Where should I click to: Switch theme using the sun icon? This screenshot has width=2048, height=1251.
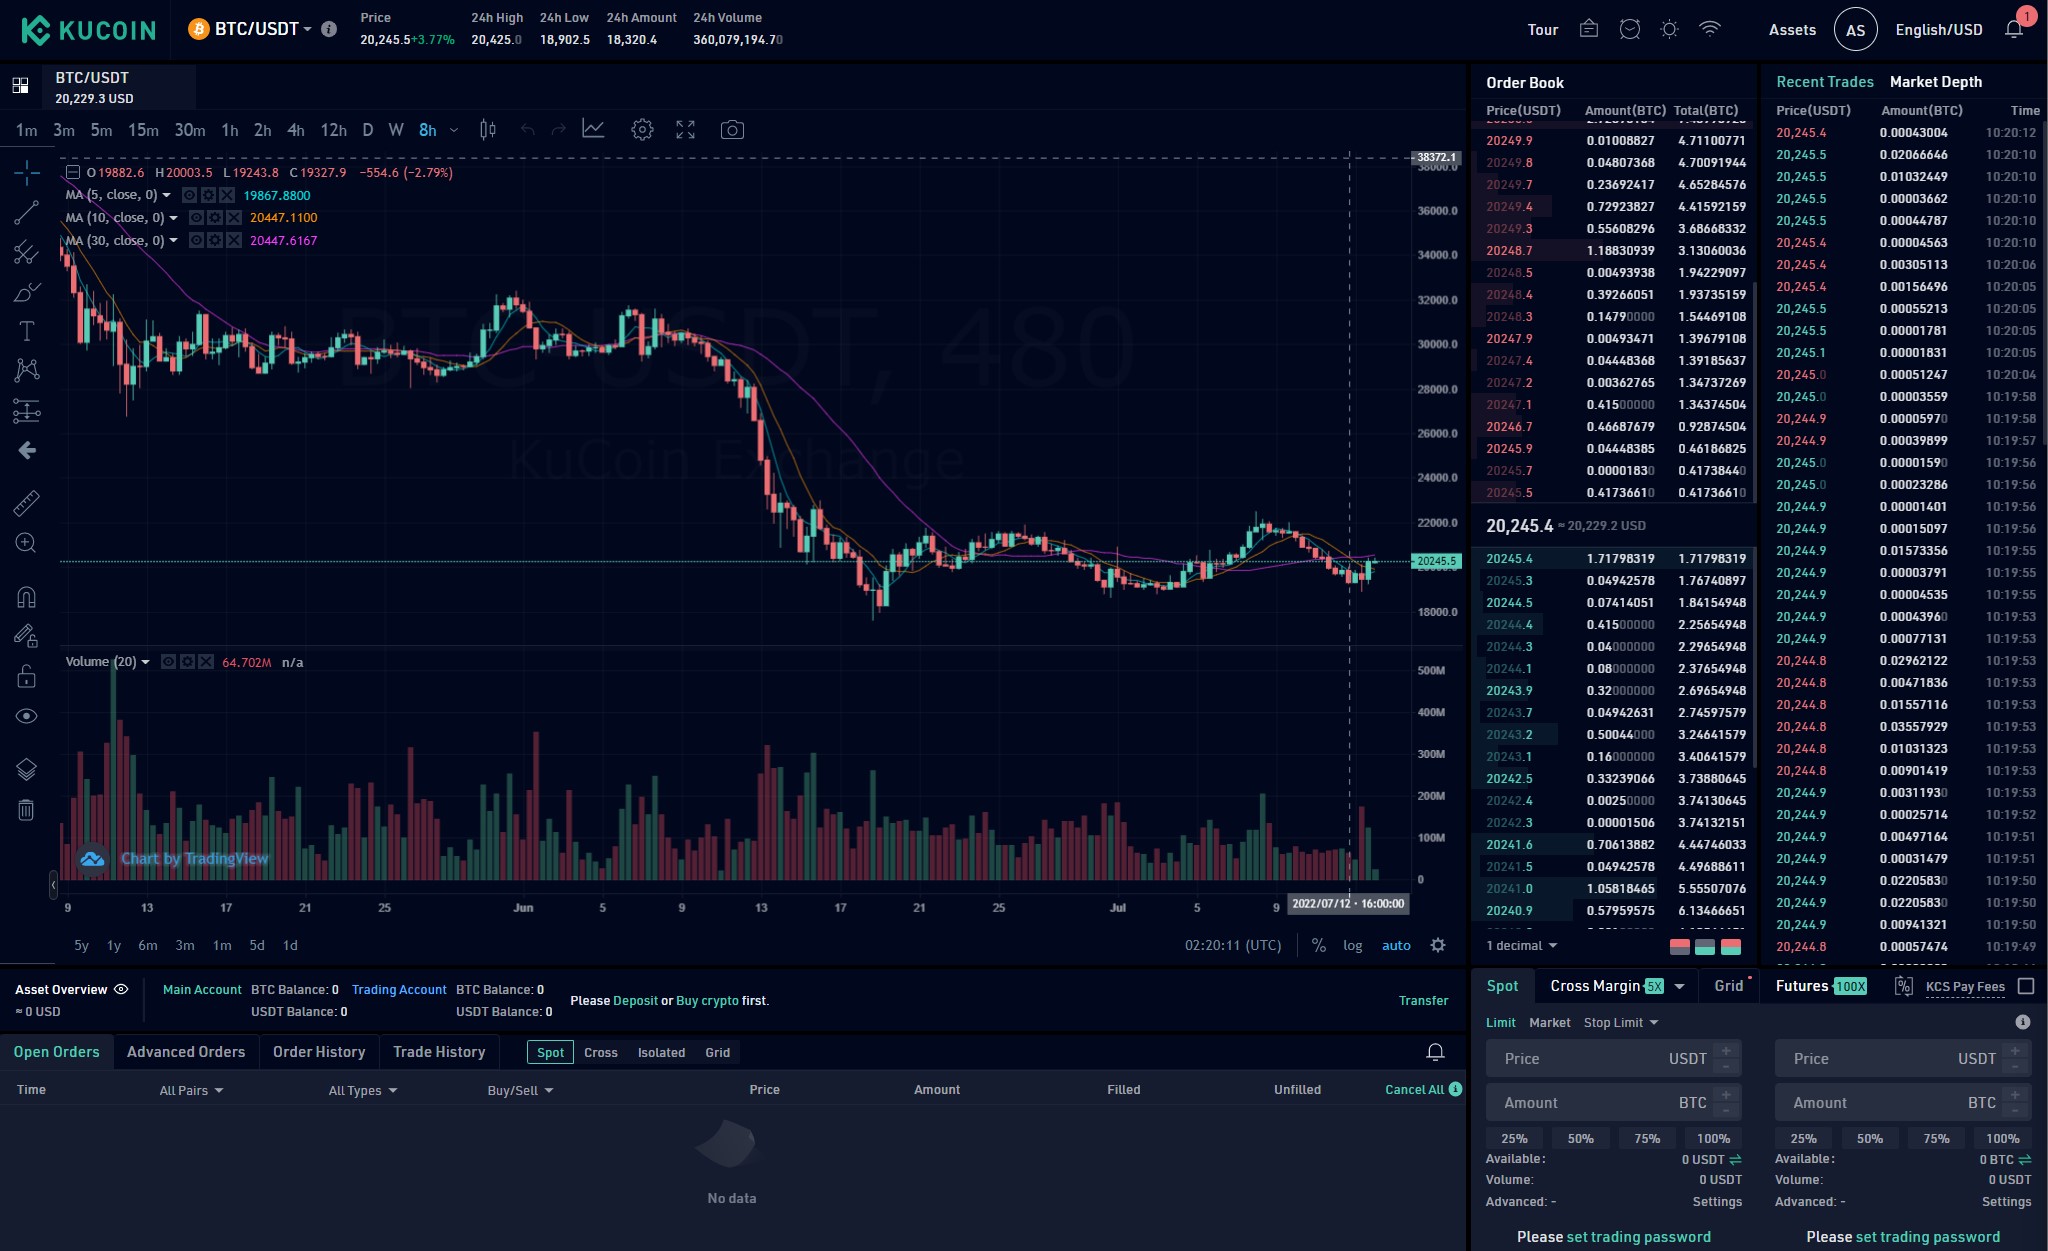click(1669, 29)
